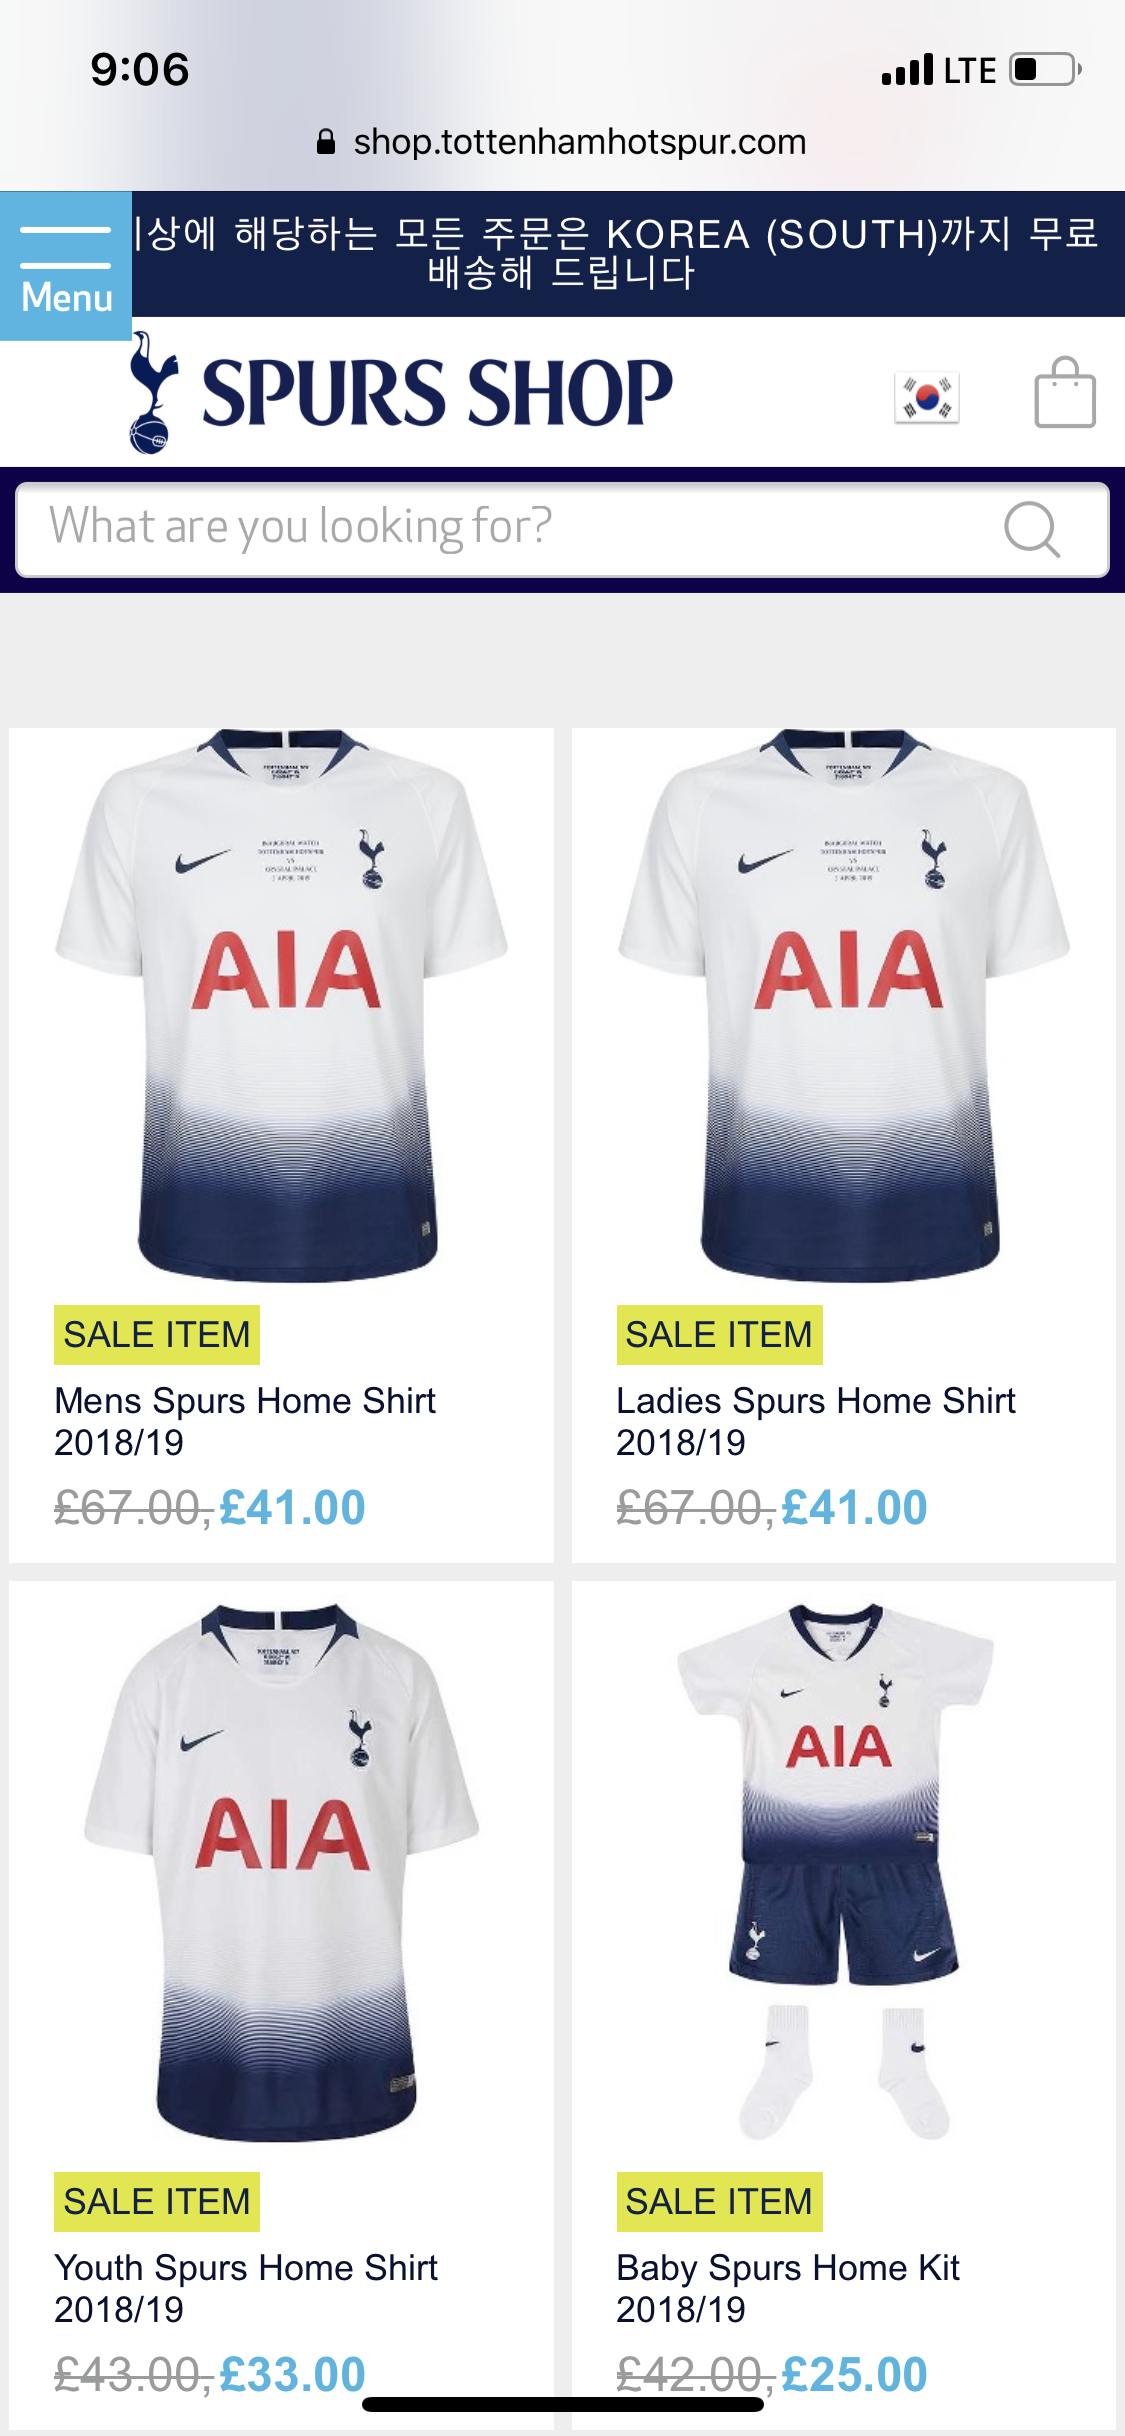Click the Spurs Shop wordmark
The image size is (1125, 2436).
click(437, 393)
